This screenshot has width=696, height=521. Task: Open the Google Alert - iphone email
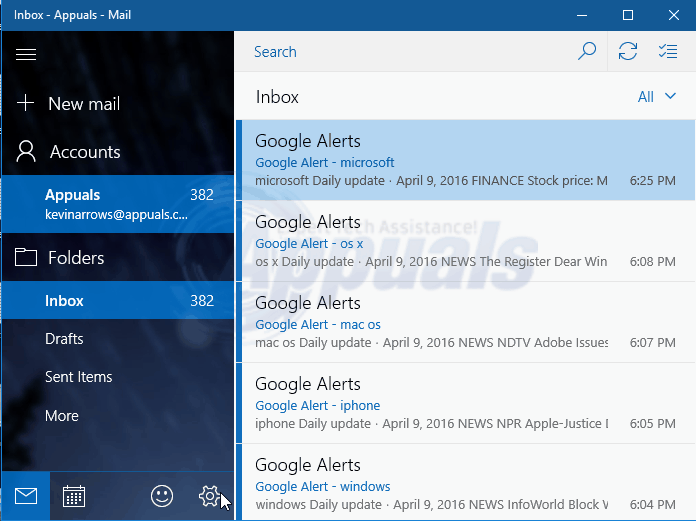pyautogui.click(x=465, y=403)
